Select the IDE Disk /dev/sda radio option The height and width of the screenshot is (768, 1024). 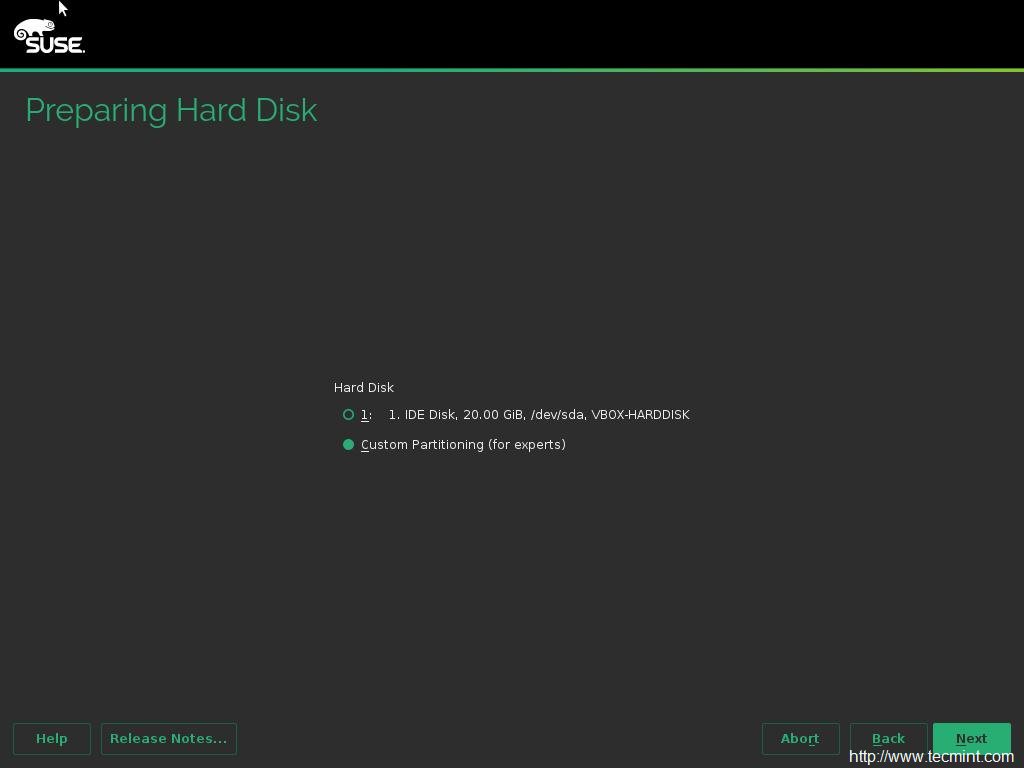coord(348,415)
